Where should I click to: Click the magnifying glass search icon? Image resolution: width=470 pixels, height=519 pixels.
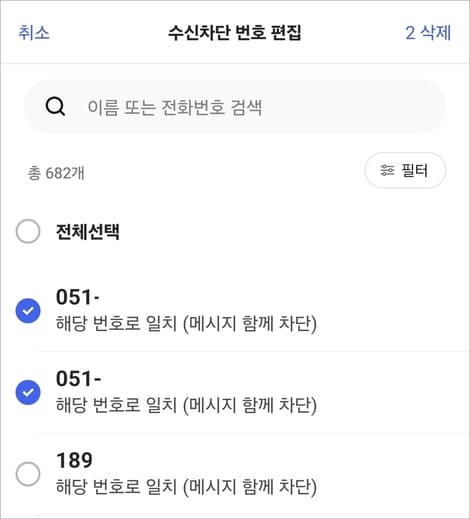pyautogui.click(x=55, y=107)
